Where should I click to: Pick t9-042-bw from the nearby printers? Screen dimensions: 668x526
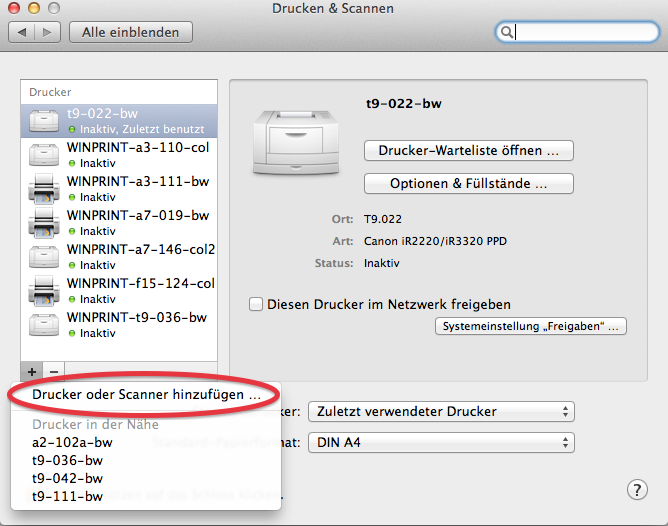coord(67,478)
